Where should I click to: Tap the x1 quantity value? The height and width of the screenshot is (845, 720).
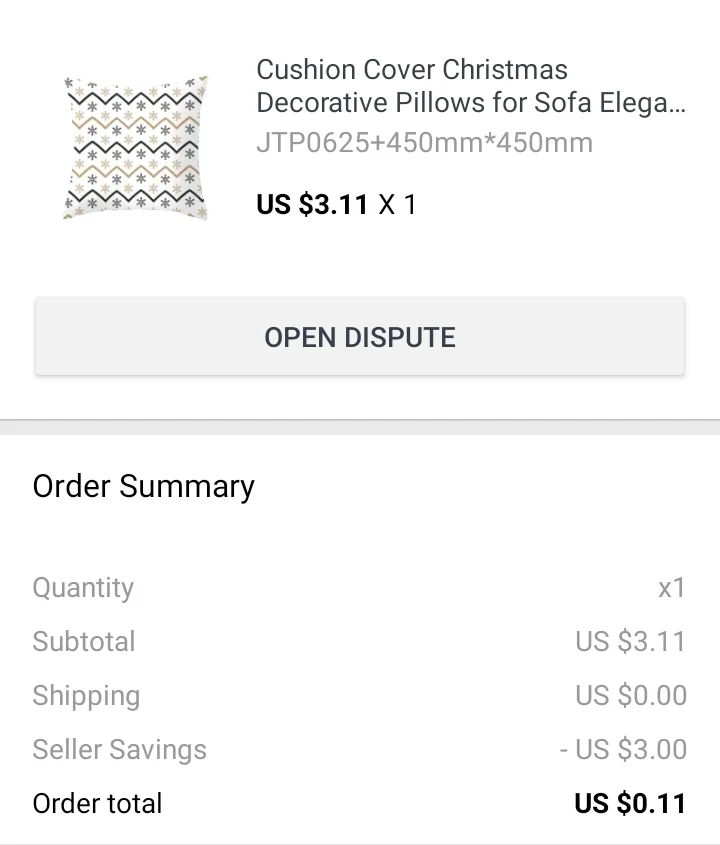pyautogui.click(x=672, y=588)
